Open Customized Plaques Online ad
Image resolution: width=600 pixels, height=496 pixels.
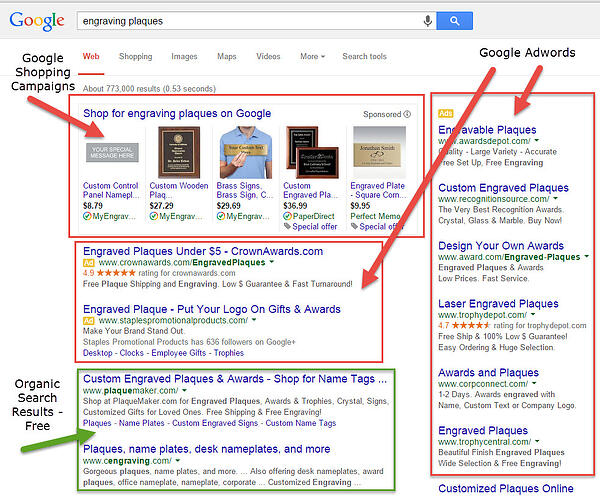pyautogui.click(x=506, y=488)
